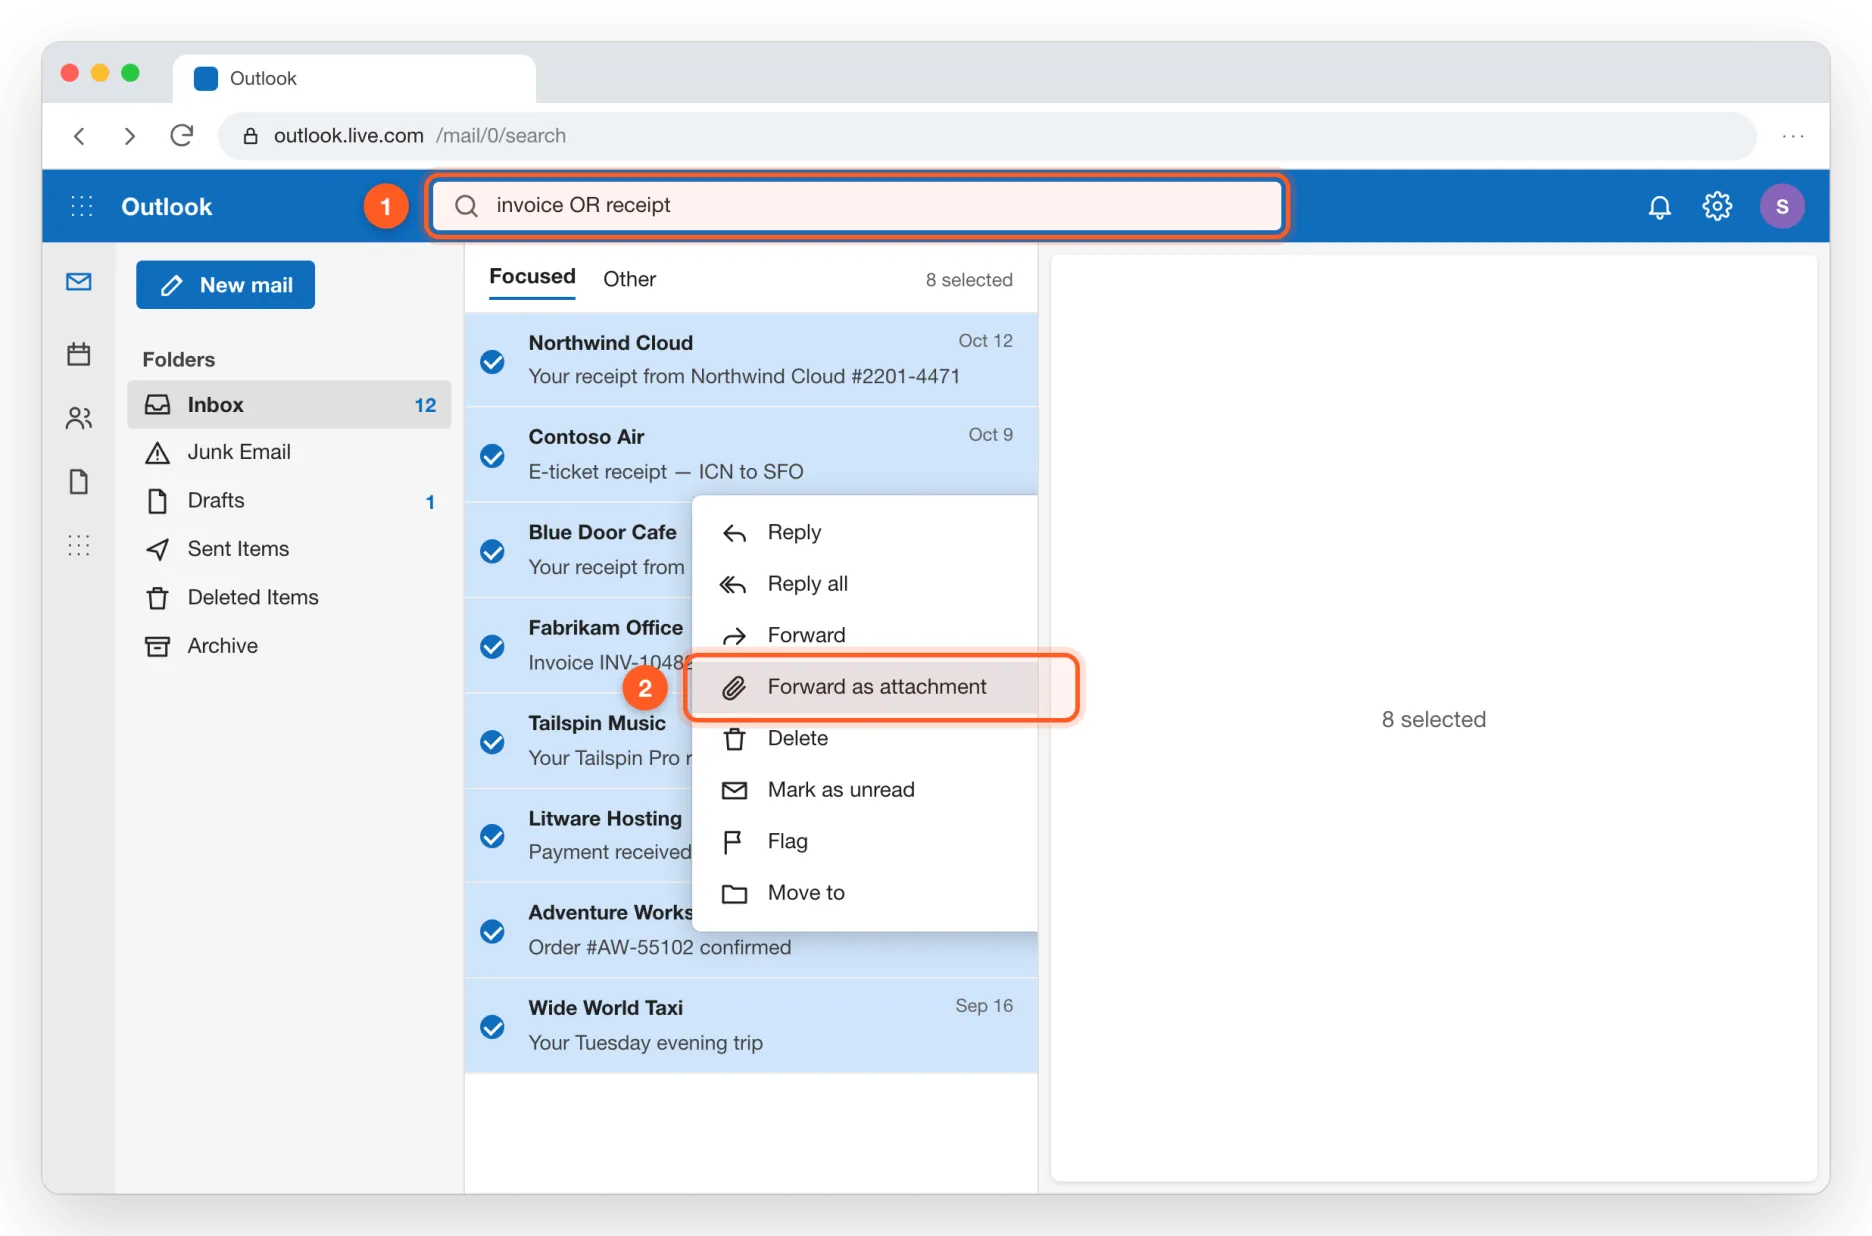Screen dimensions: 1872x1236
Task: Open the Archive folder
Action: (x=289, y=646)
